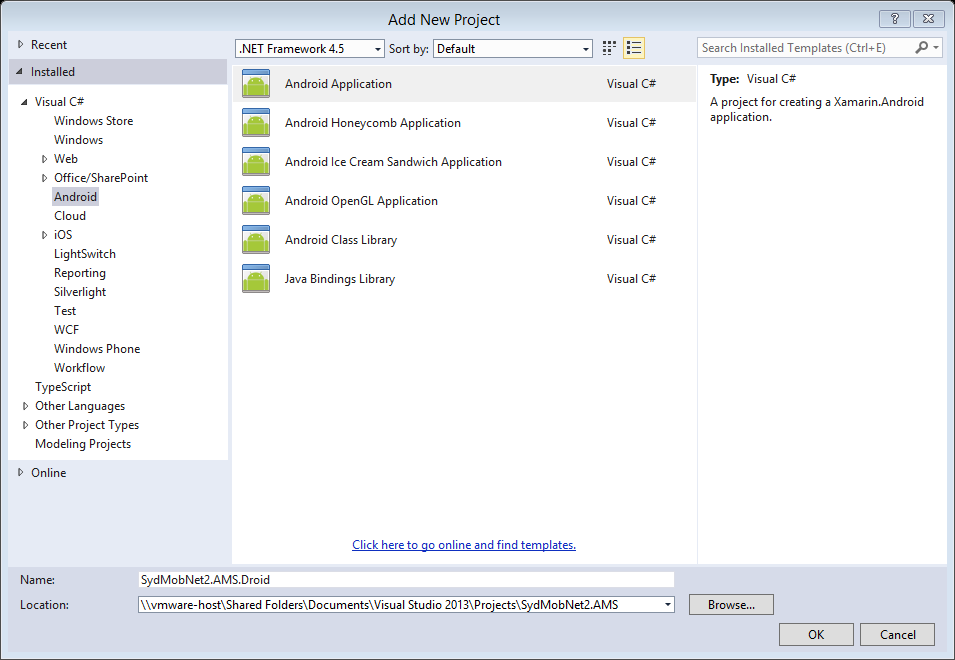Screen dimensions: 955x660
Task: Select the Android Ice Cream Sandwich Application icon
Action: [x=256, y=161]
